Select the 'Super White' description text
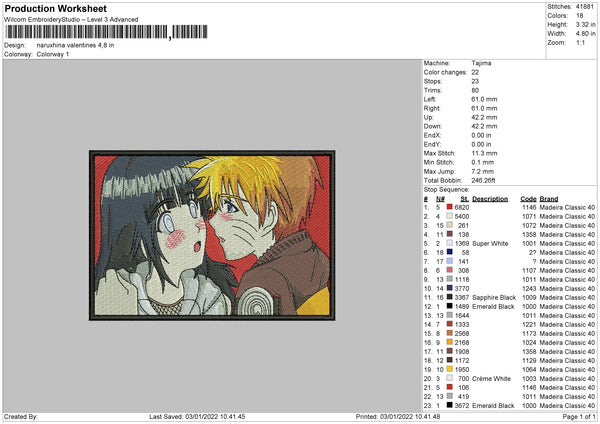This screenshot has height=424, width=600. pos(490,243)
